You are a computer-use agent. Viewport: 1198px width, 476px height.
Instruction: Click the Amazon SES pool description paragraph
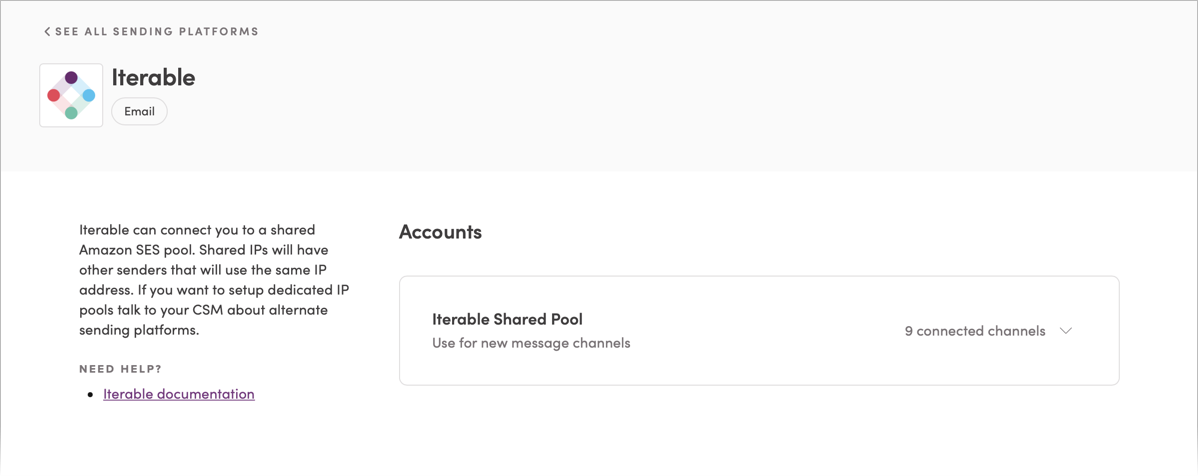click(x=215, y=280)
